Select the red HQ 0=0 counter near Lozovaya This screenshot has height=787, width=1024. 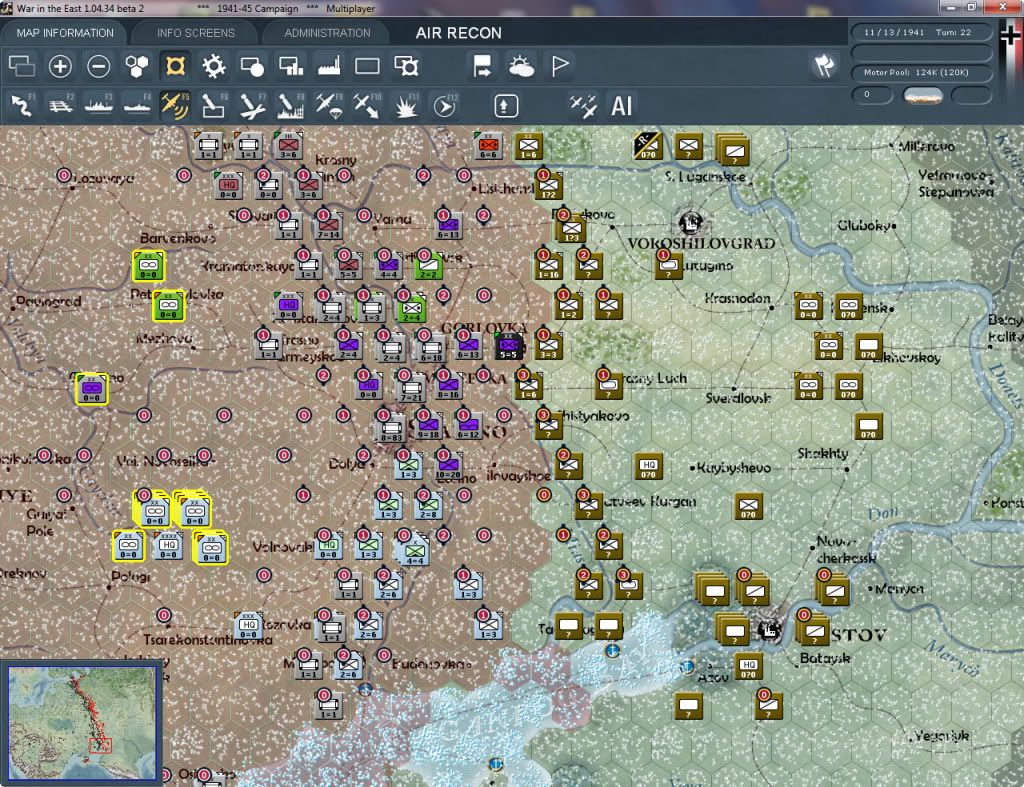pos(229,186)
